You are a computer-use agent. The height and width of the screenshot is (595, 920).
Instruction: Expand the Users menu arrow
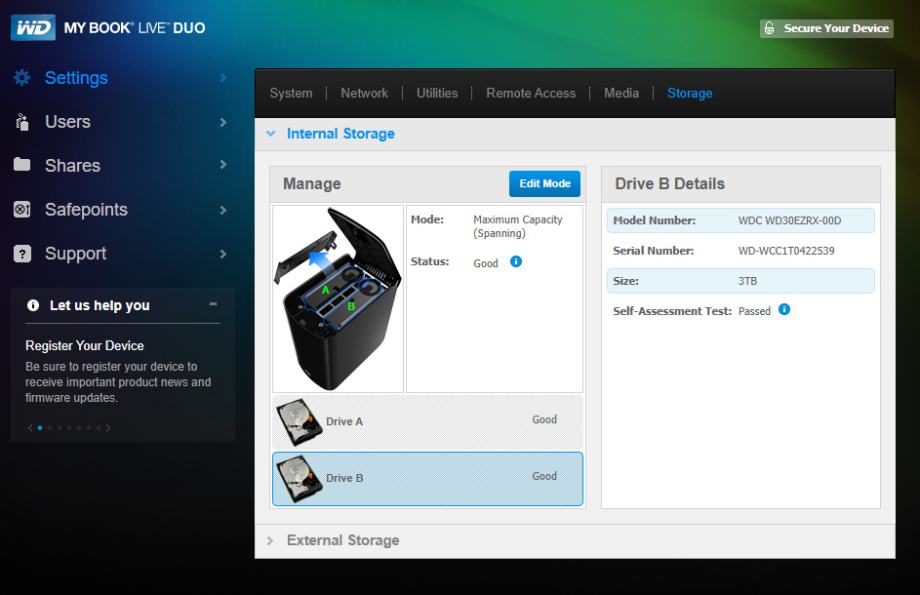click(x=222, y=122)
